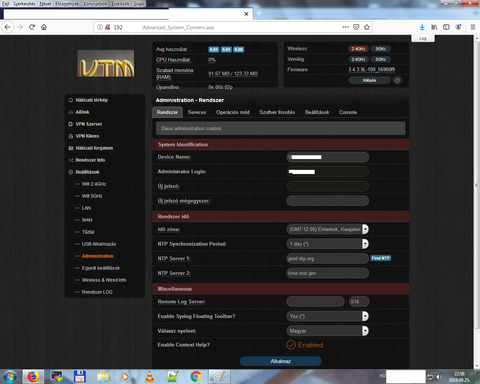Image resolution: width=480 pixels, height=384 pixels.
Task: Go back using browser back arrow
Action: pyautogui.click(x=7, y=27)
